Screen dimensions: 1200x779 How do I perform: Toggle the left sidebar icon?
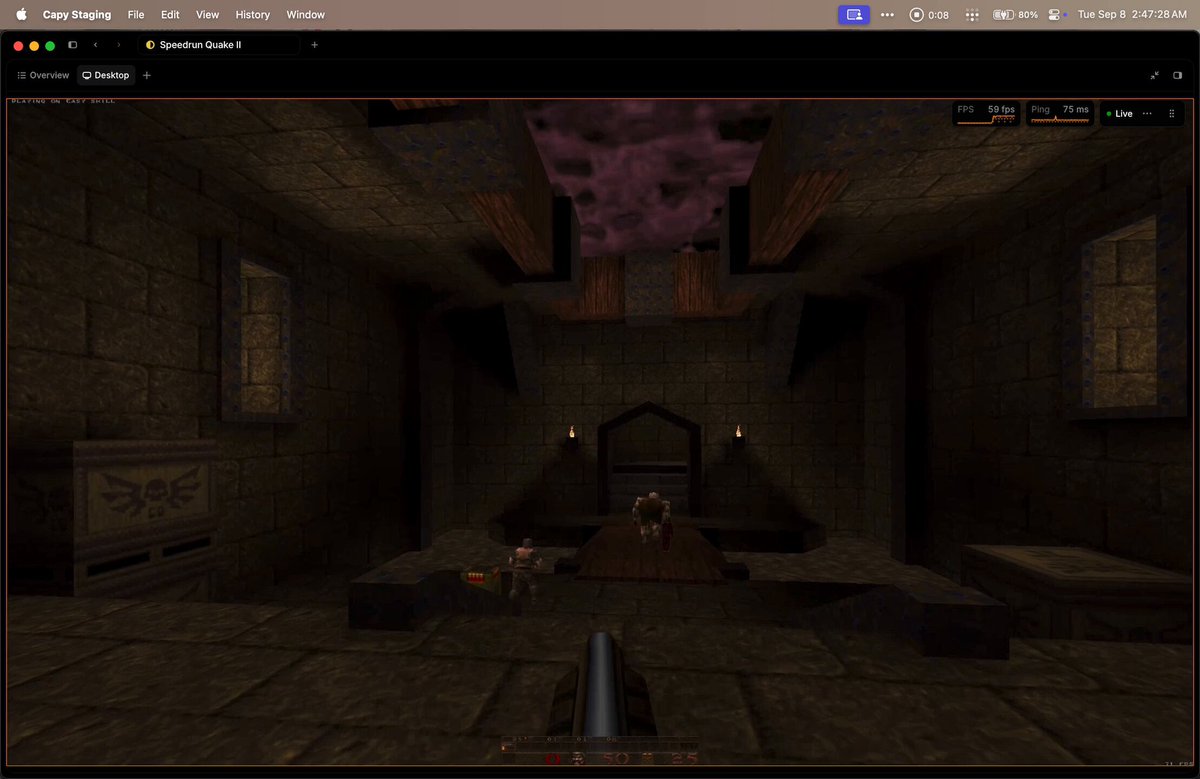click(x=72, y=45)
